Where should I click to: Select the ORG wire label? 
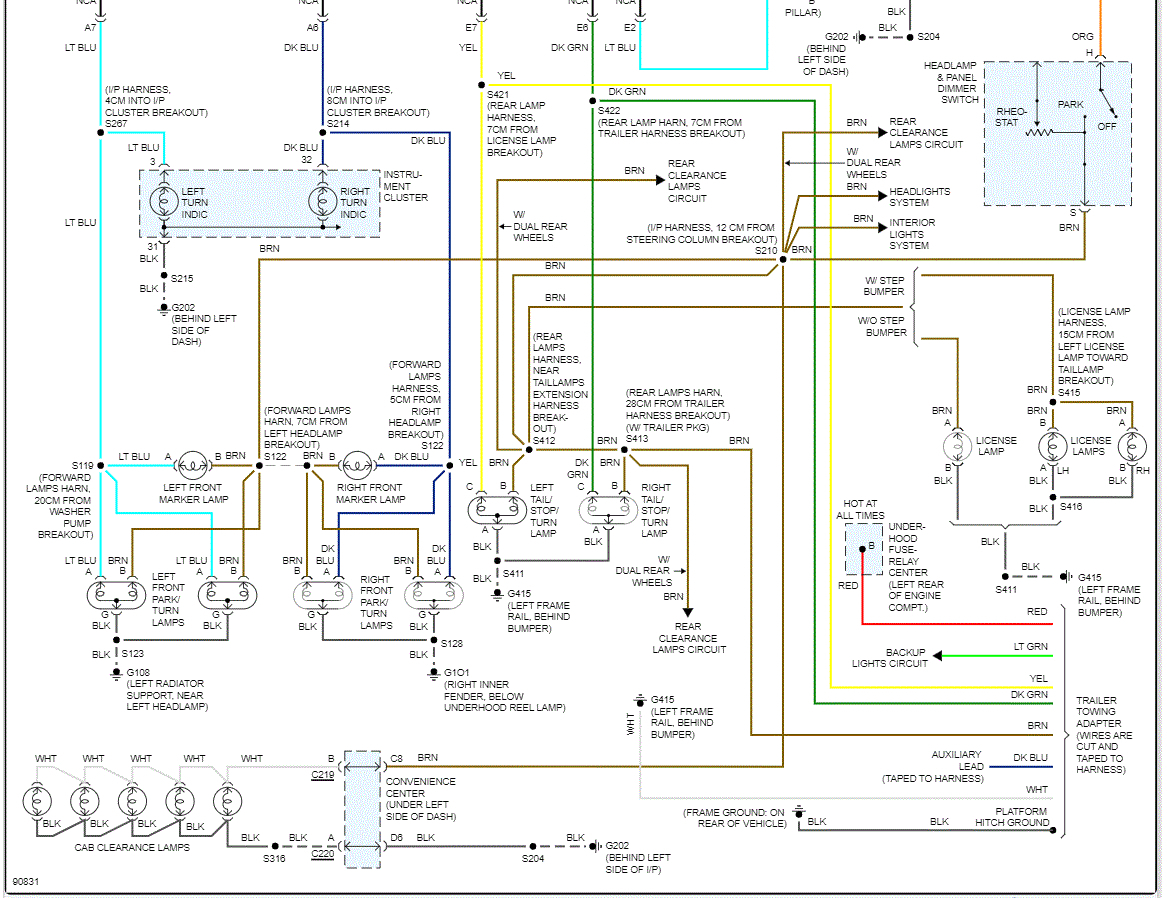1082,36
